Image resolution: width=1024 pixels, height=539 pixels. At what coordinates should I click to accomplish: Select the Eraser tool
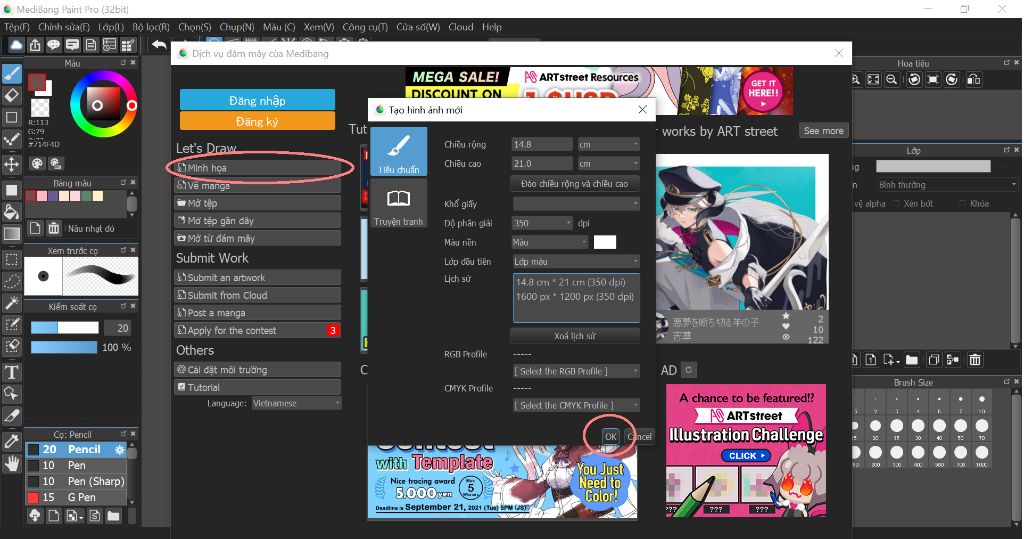click(x=12, y=95)
